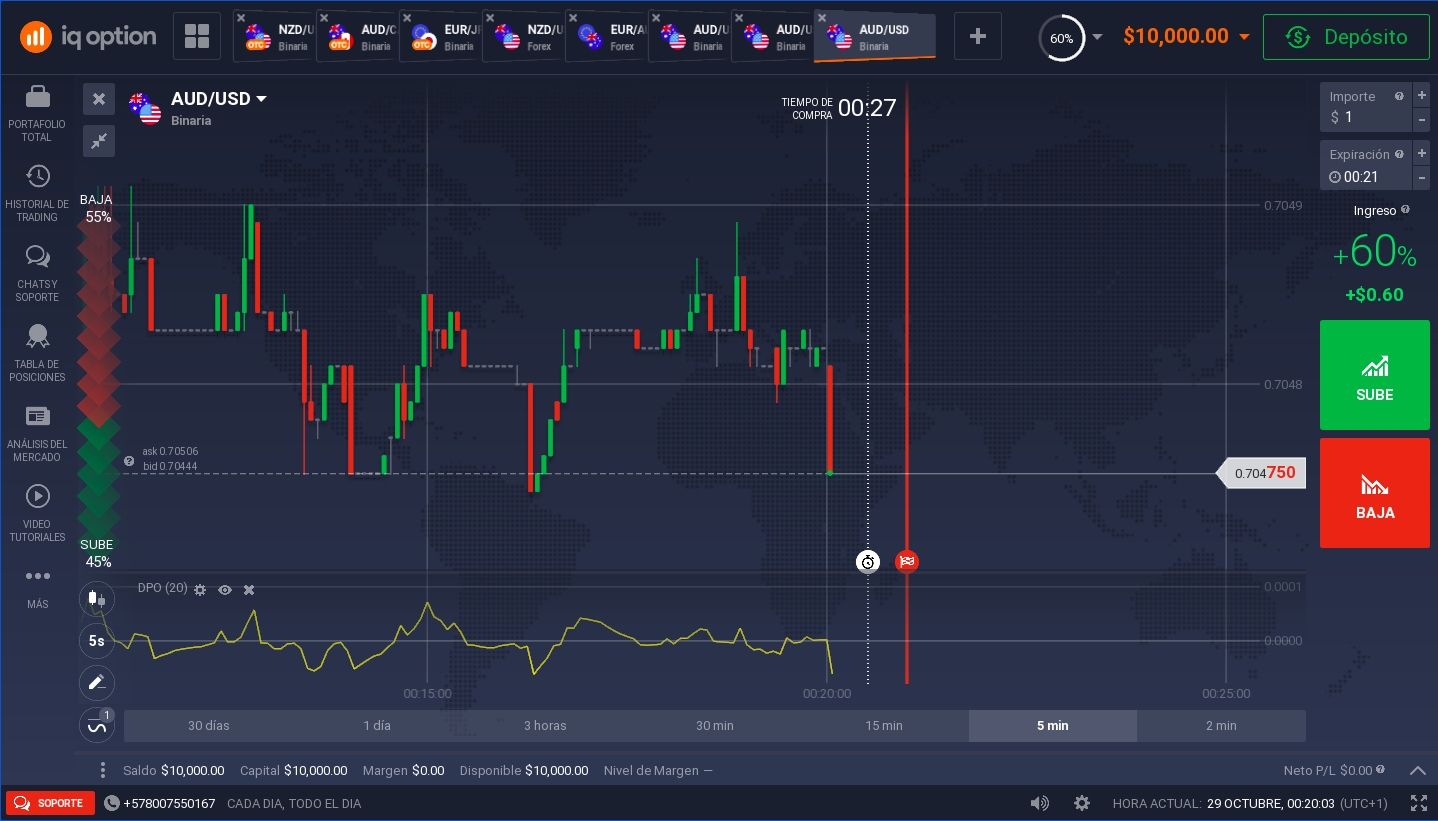Switch to NZD/U Binaria OTC tab
Screen dimensions: 1438x821
pyautogui.click(x=274, y=37)
